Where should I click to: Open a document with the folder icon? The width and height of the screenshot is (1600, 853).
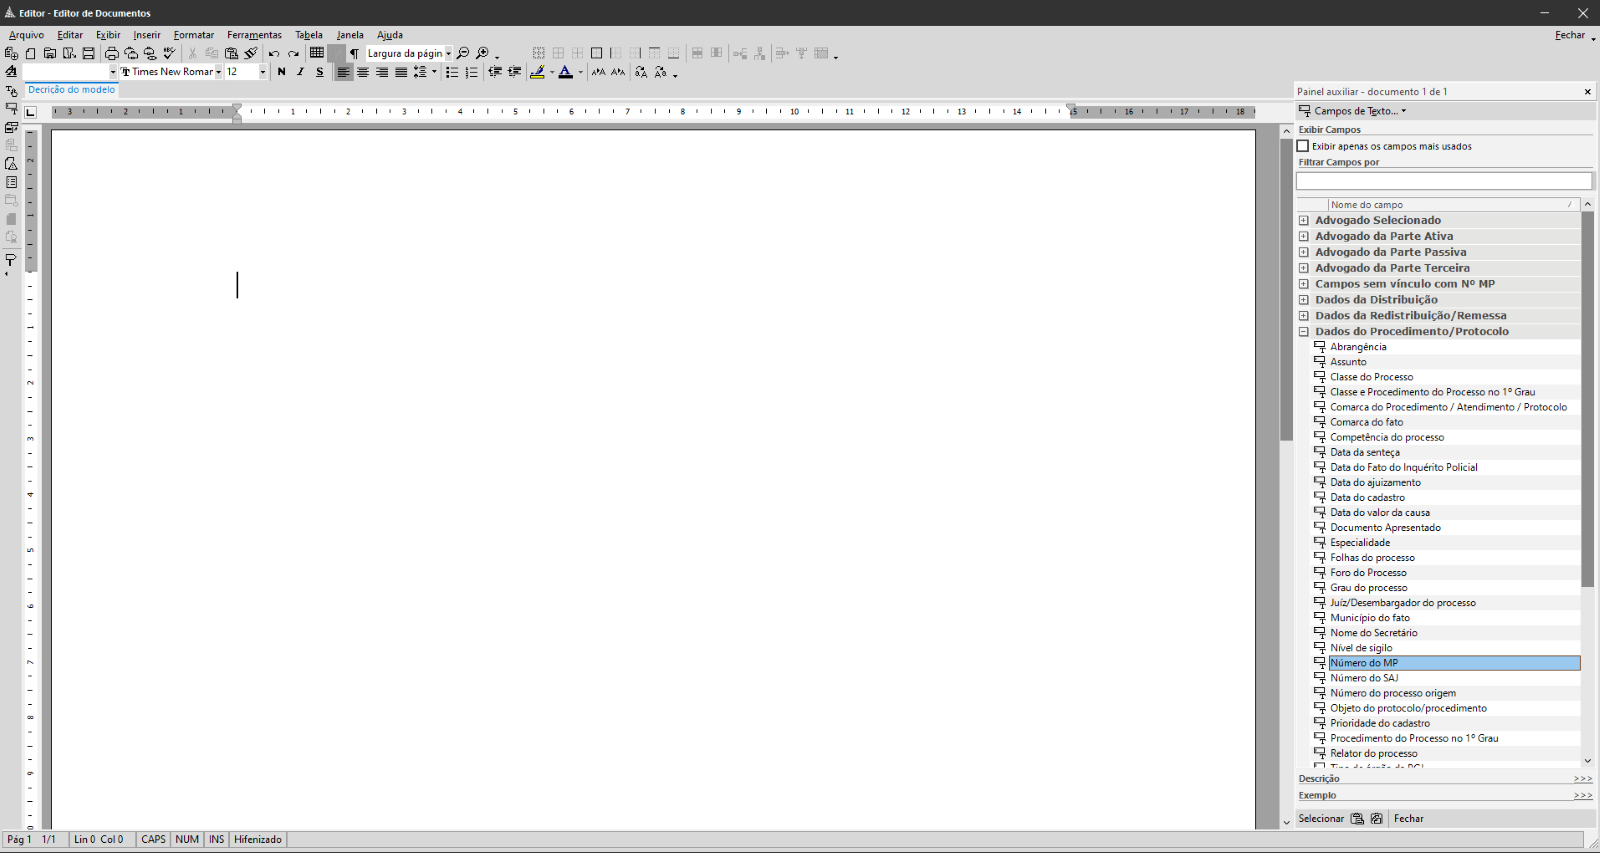(x=49, y=53)
